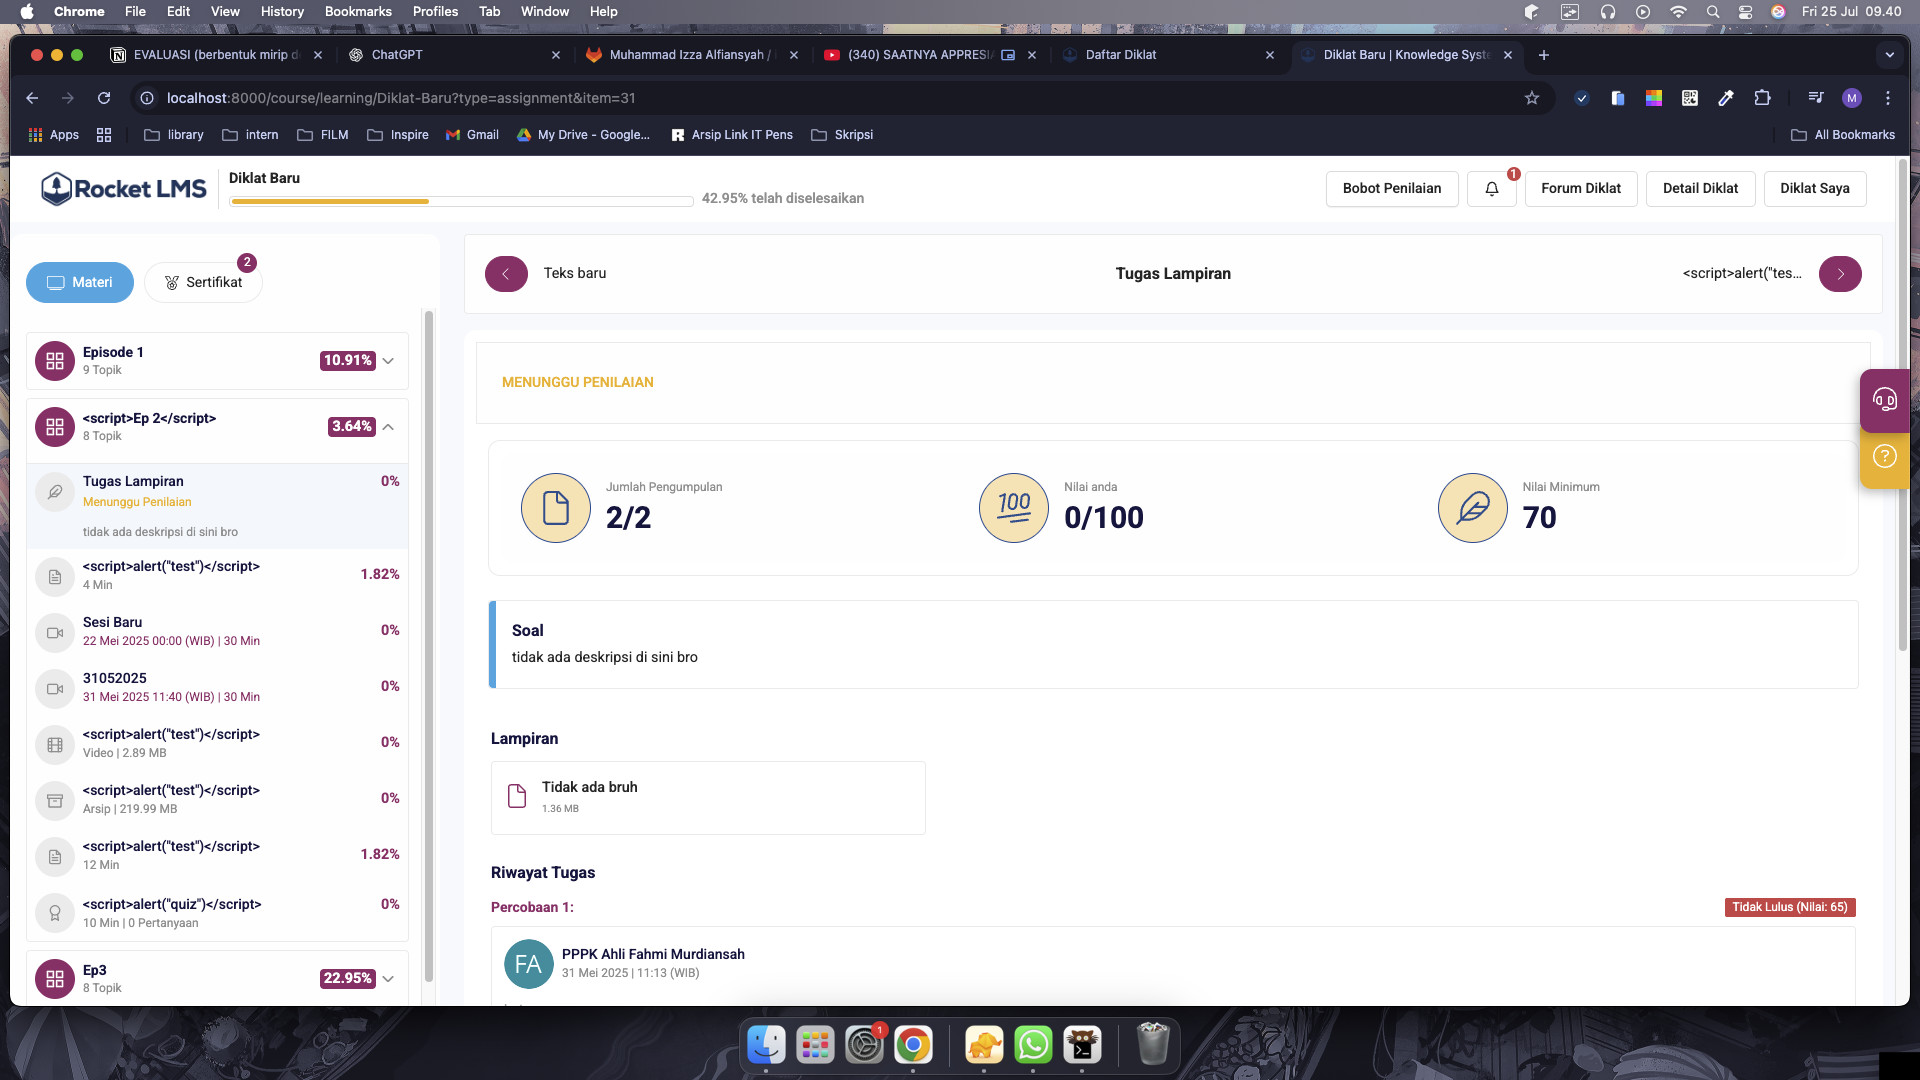Switch to the Sertifikat tab
The width and height of the screenshot is (1920, 1080).
[x=204, y=283]
